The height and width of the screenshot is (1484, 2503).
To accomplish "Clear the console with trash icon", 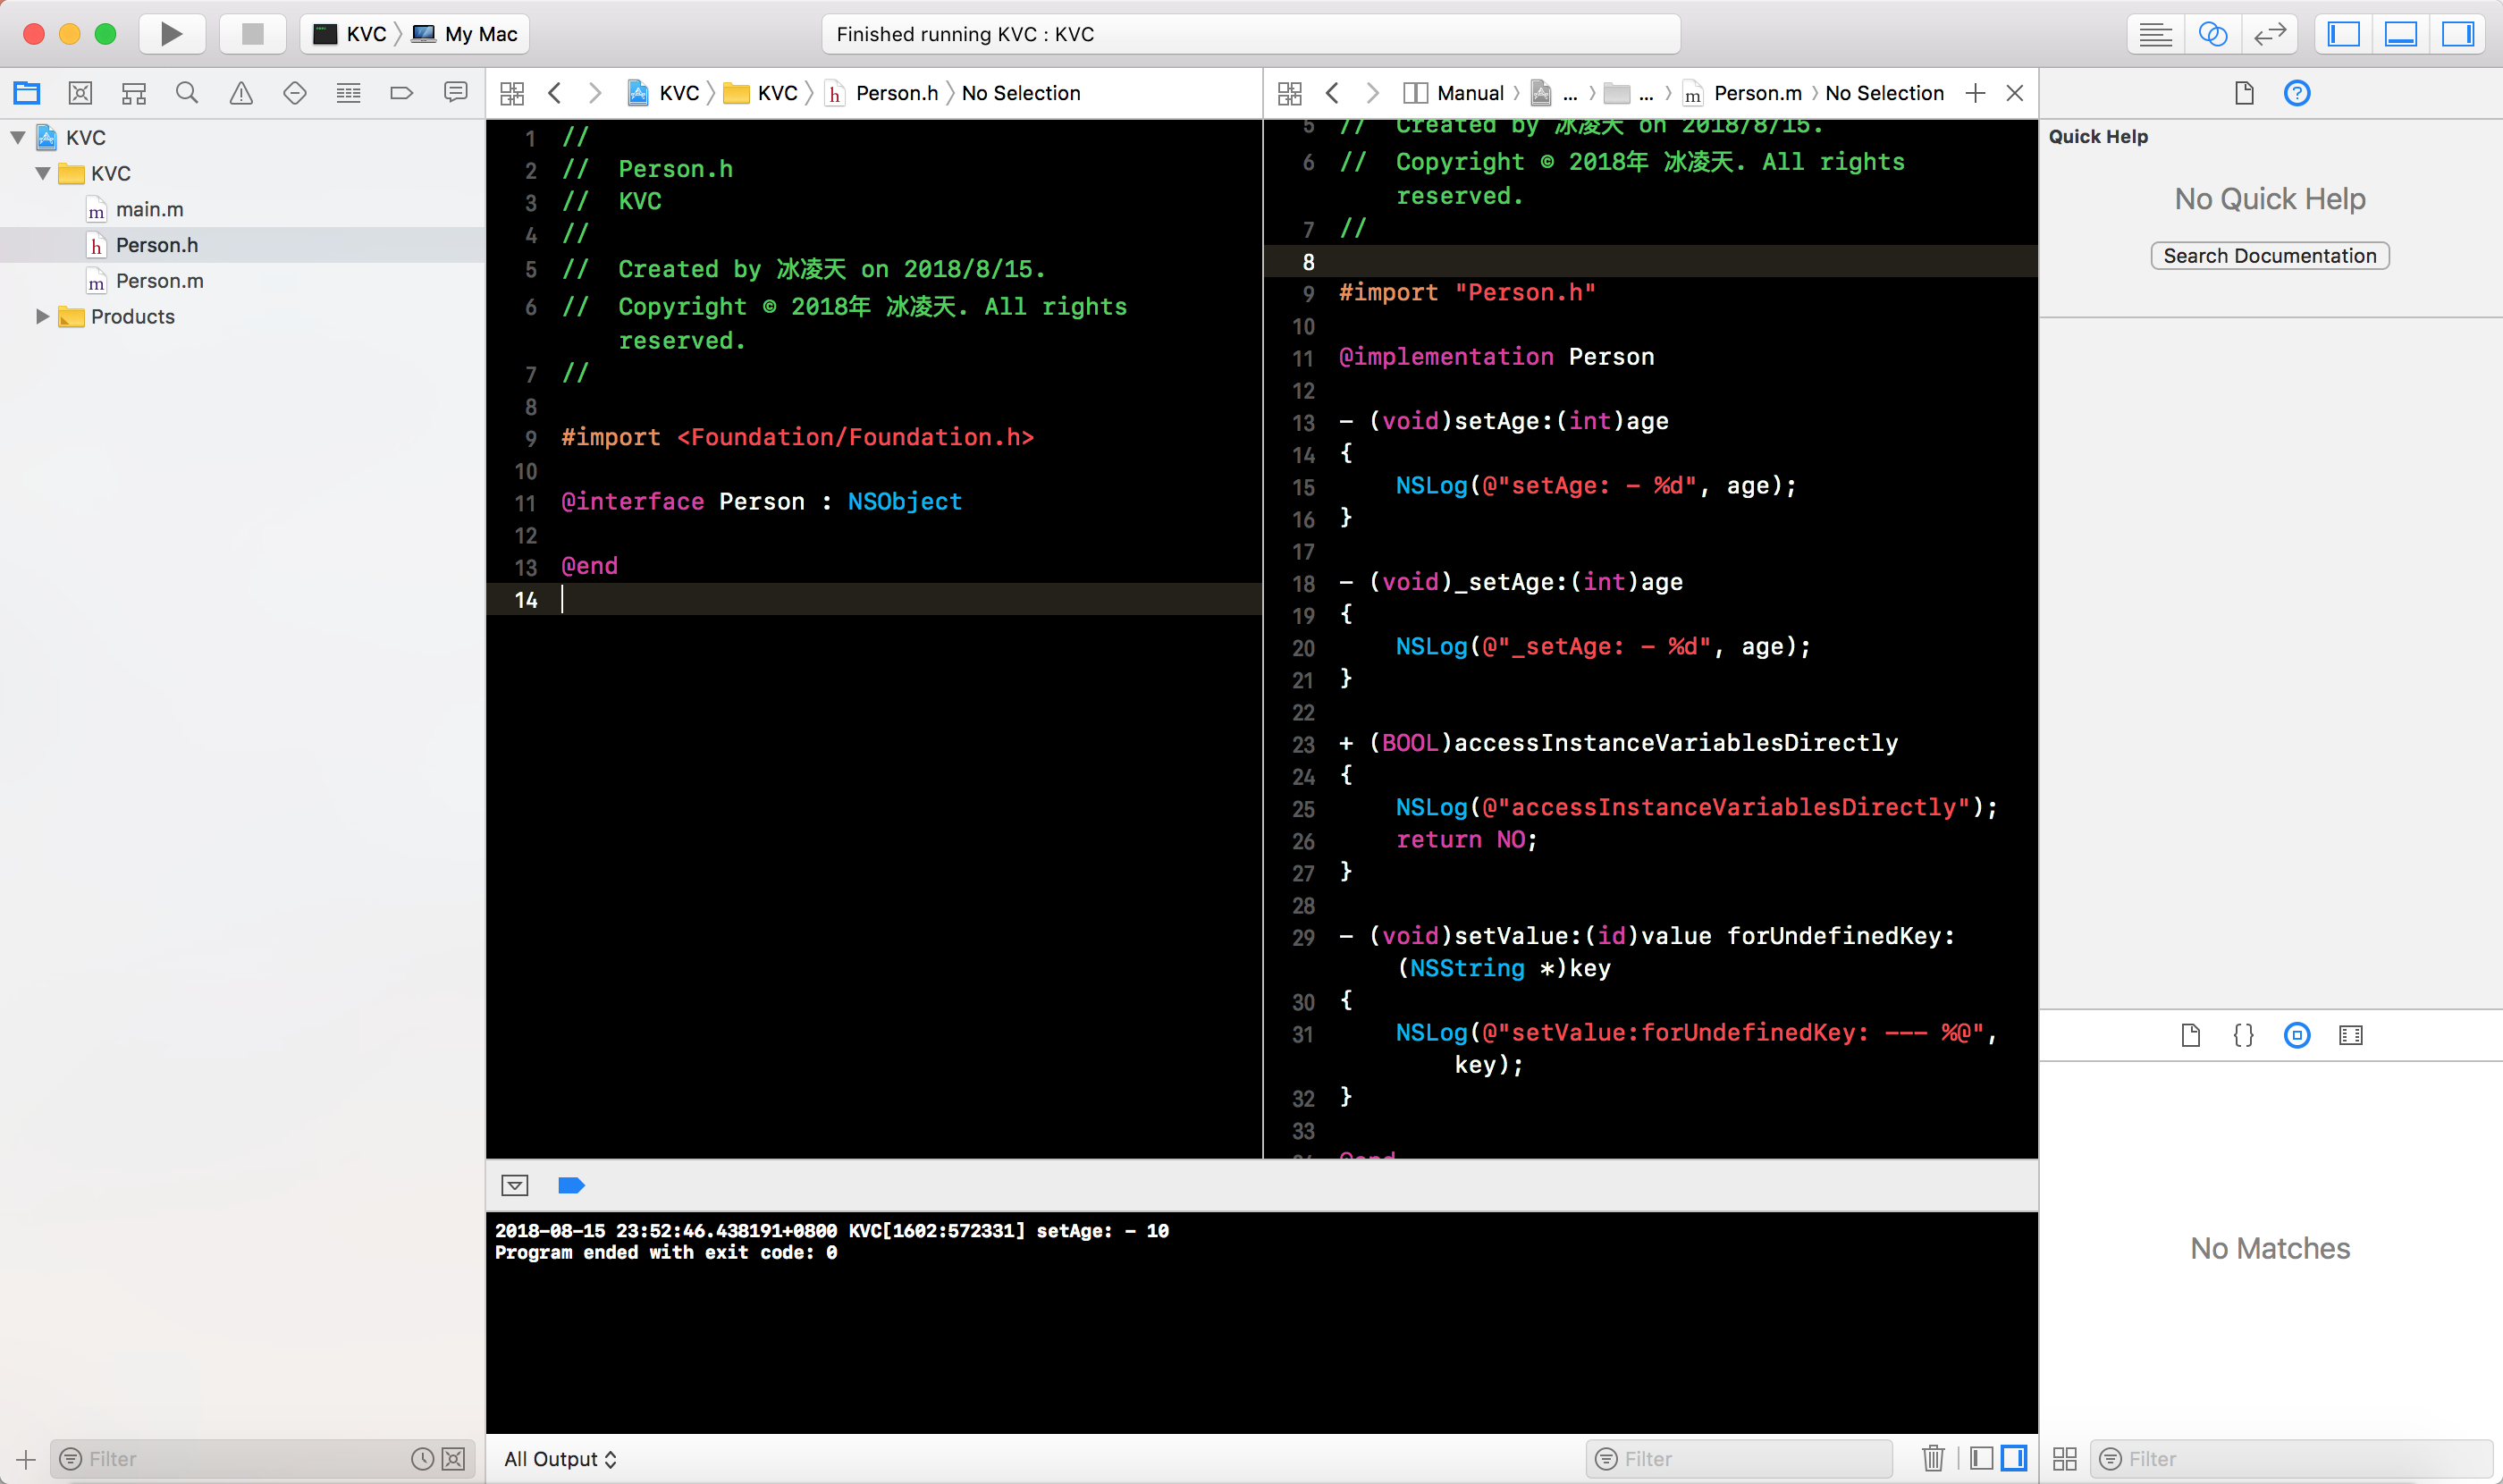I will [1932, 1458].
